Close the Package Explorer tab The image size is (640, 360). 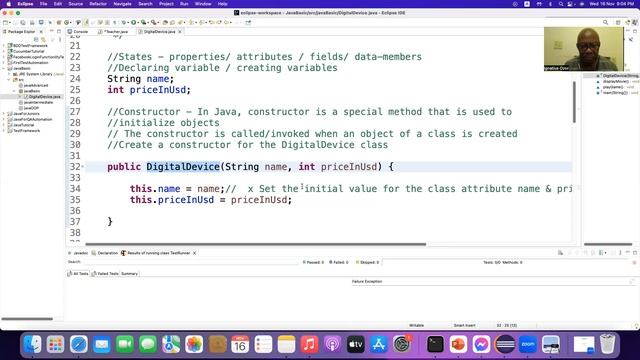(x=41, y=31)
